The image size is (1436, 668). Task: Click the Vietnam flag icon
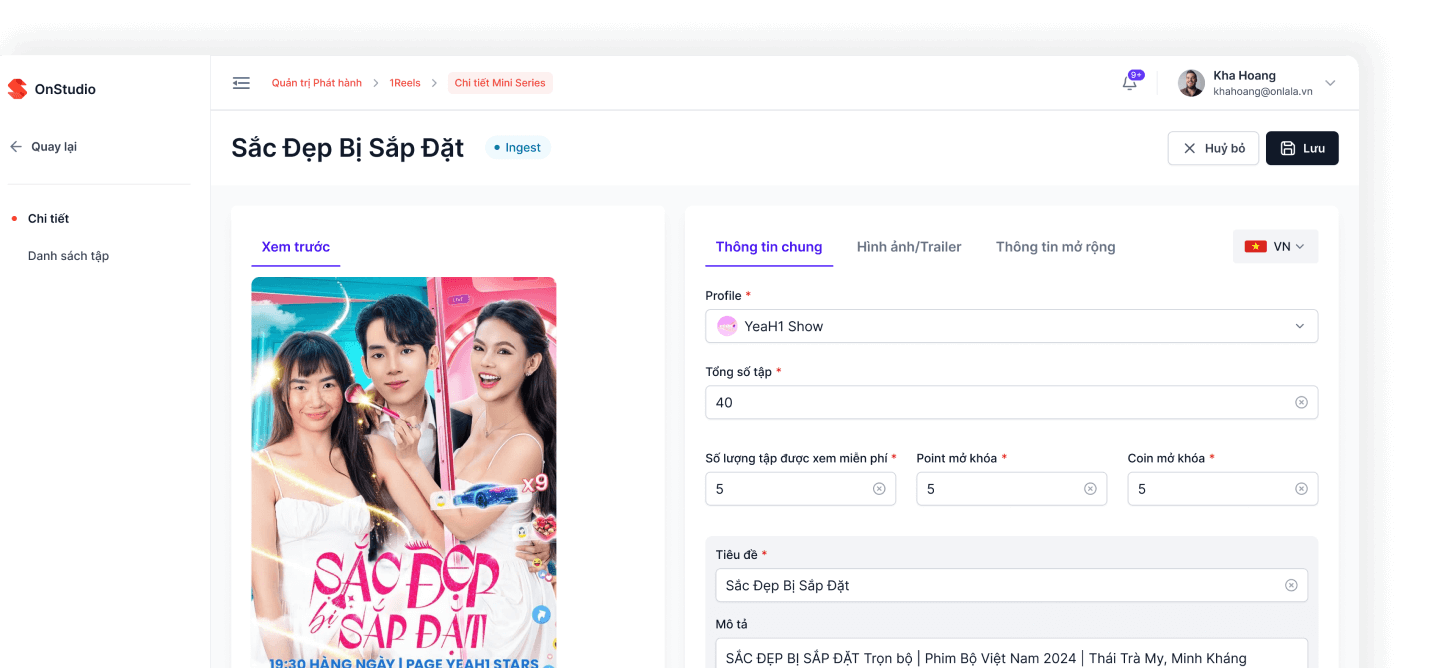pyautogui.click(x=1255, y=247)
